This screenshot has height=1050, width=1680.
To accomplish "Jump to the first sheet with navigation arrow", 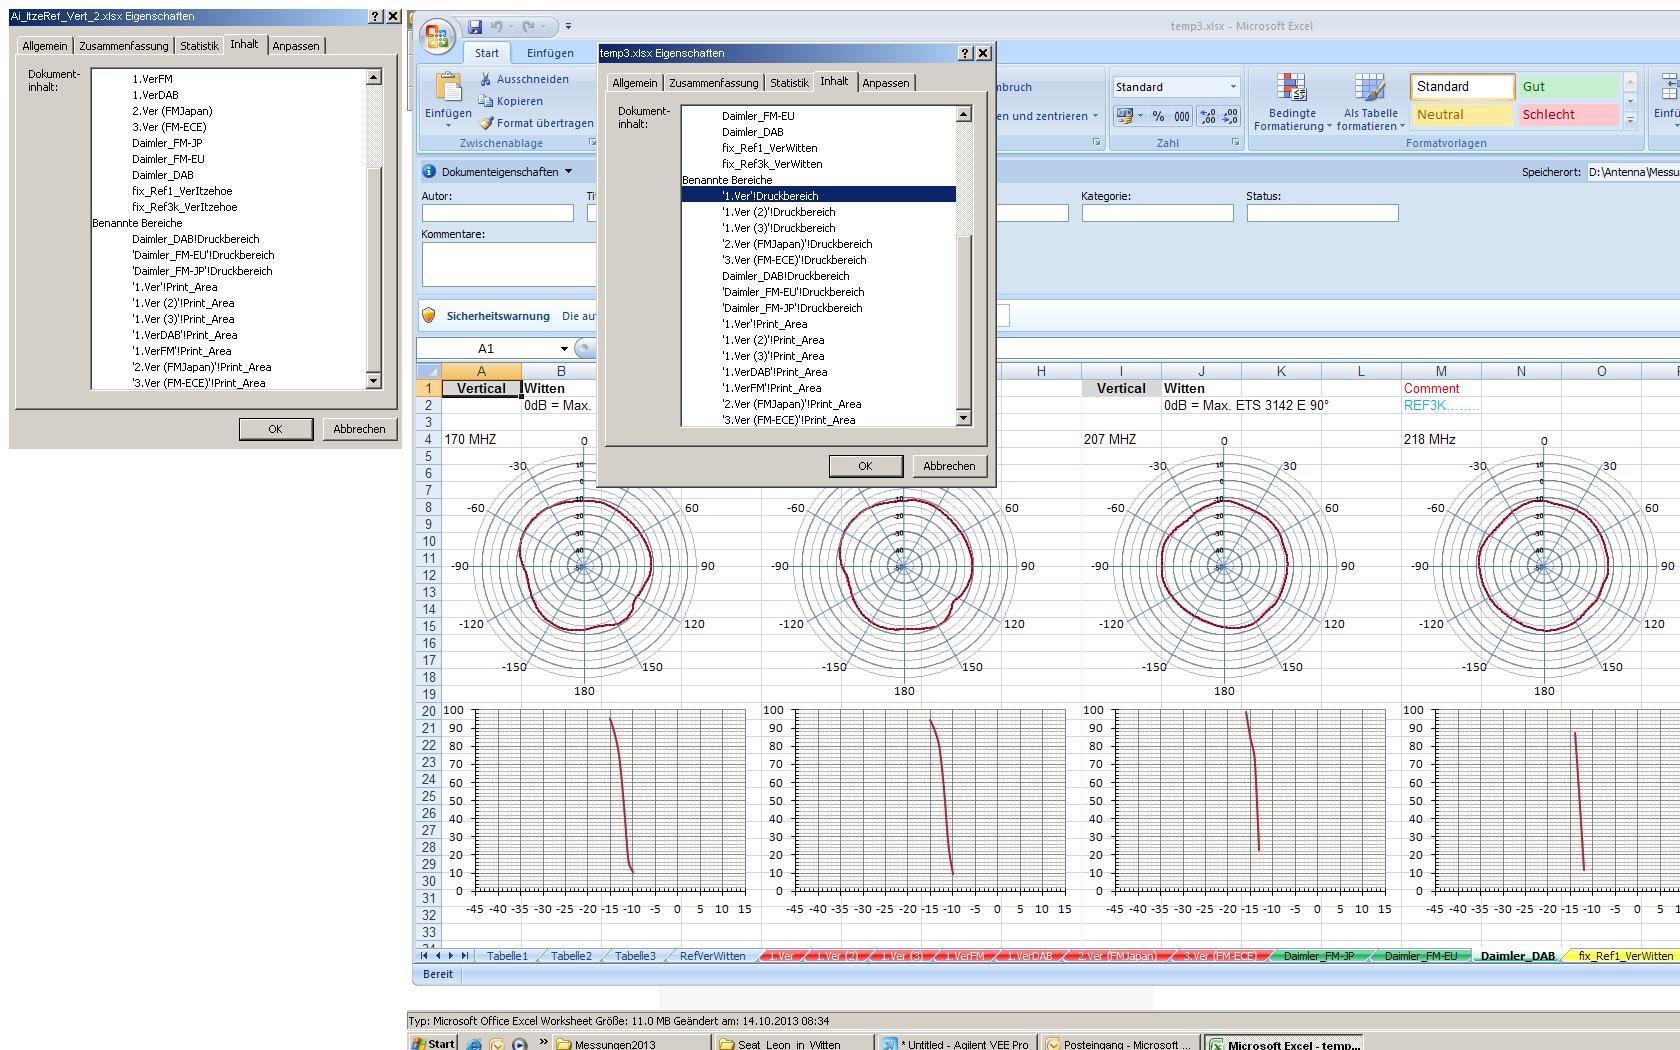I will pos(424,956).
